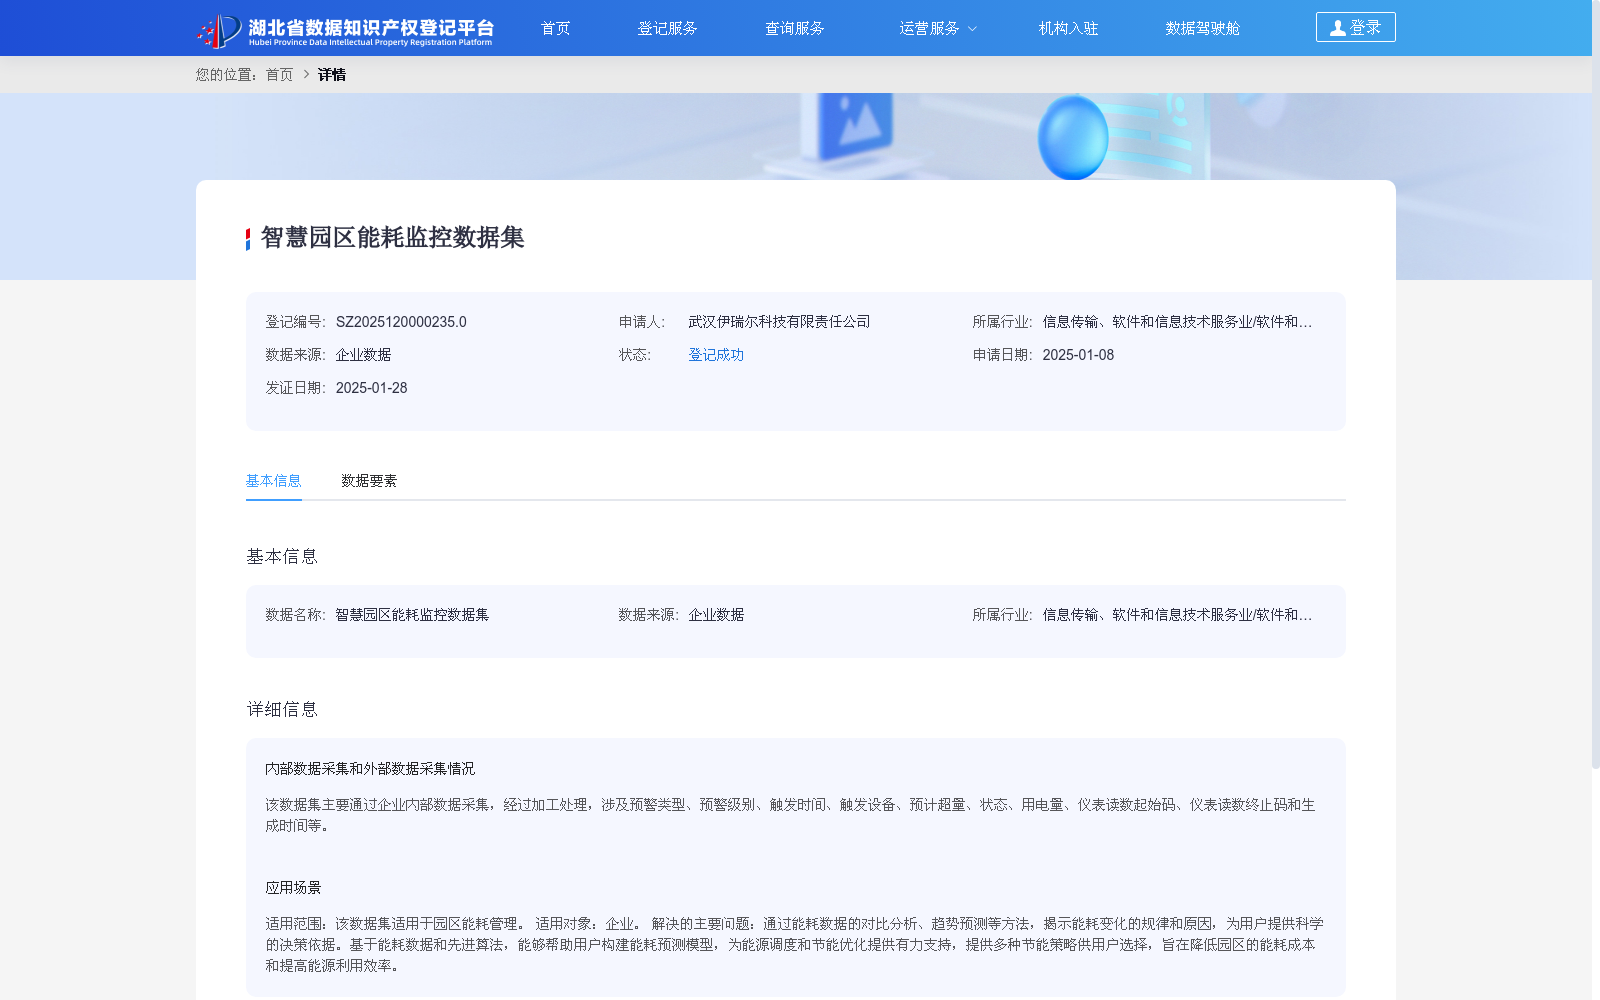The height and width of the screenshot is (1000, 1600).
Task: Click the 登记成功 status link
Action: 716,355
